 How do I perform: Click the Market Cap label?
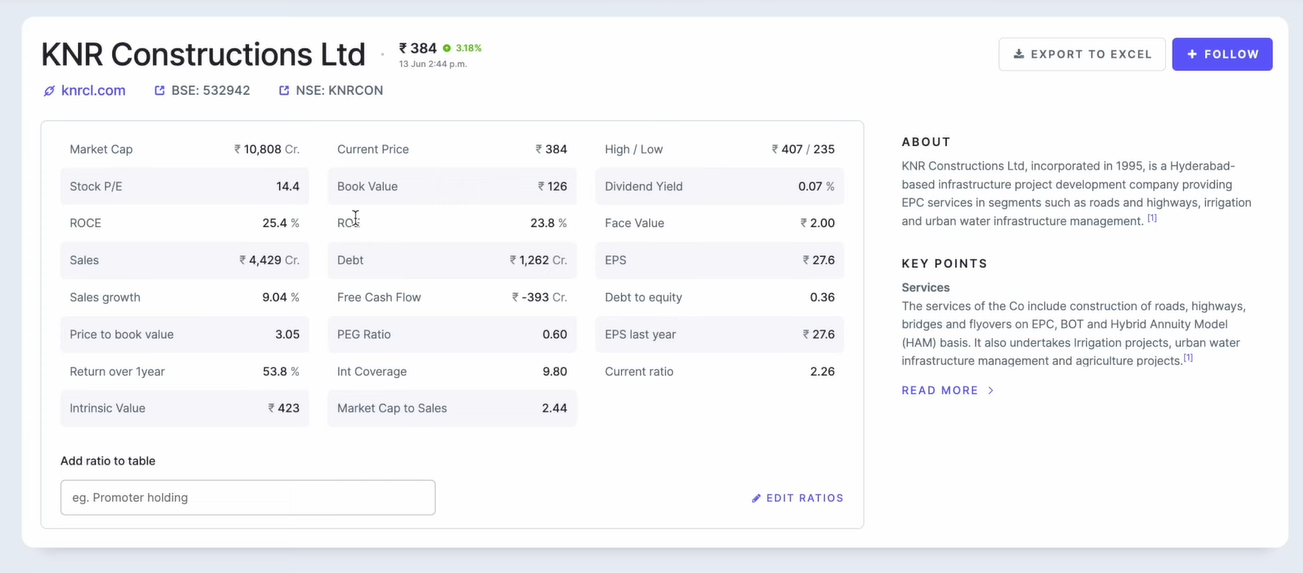pyautogui.click(x=101, y=149)
